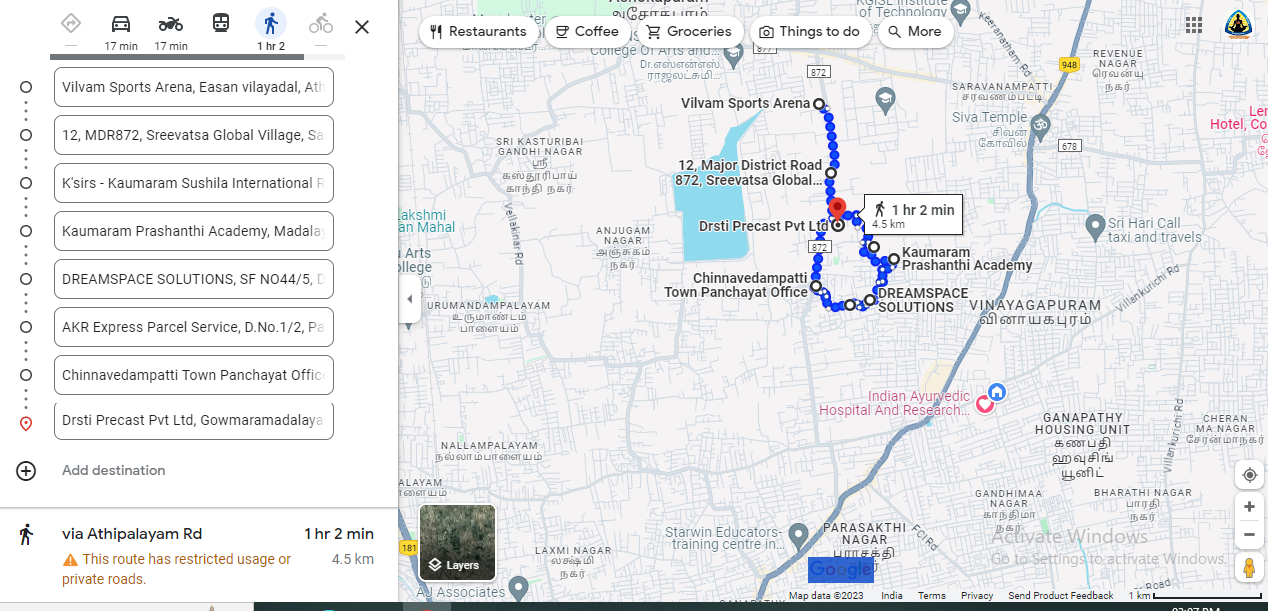This screenshot has width=1268, height=611.
Task: Edit the Vilvam Sports Arena starting point
Action: click(193, 87)
